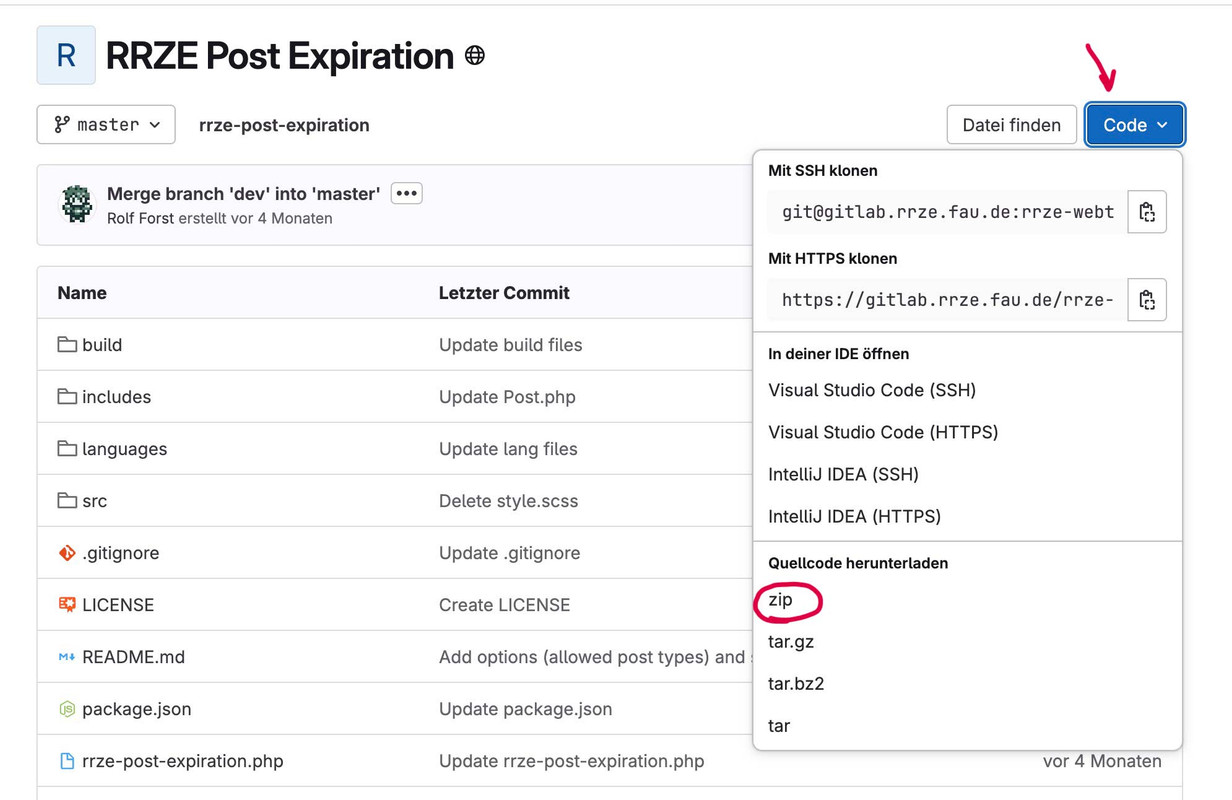Click the includes folder icon

click(x=67, y=397)
